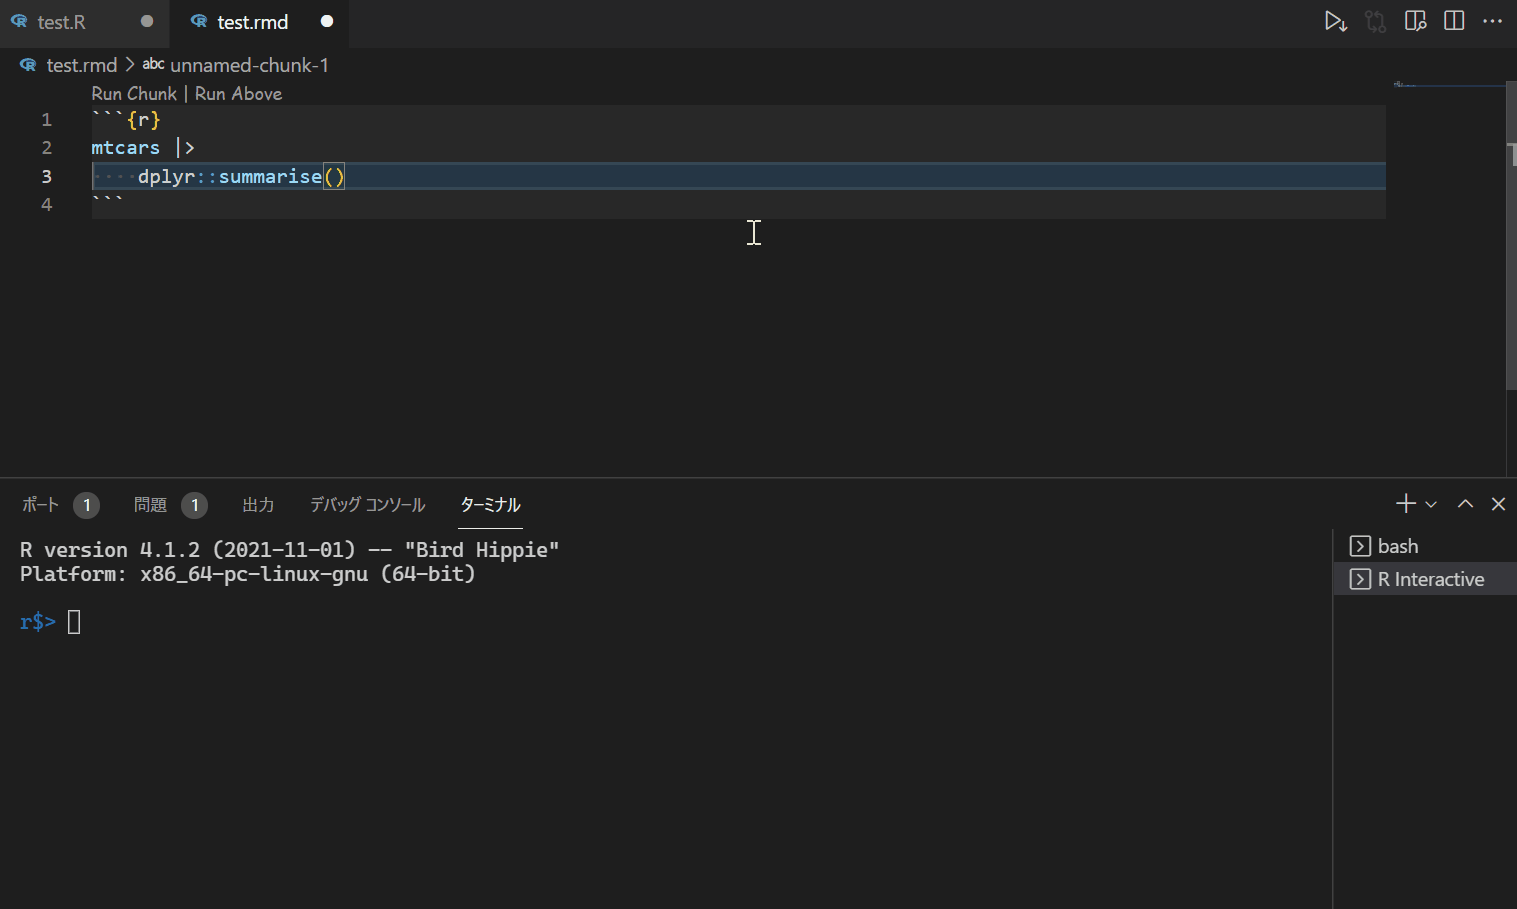The width and height of the screenshot is (1517, 909).
Task: Toggle panel maximize with the chevron-up icon
Action: pos(1465,504)
